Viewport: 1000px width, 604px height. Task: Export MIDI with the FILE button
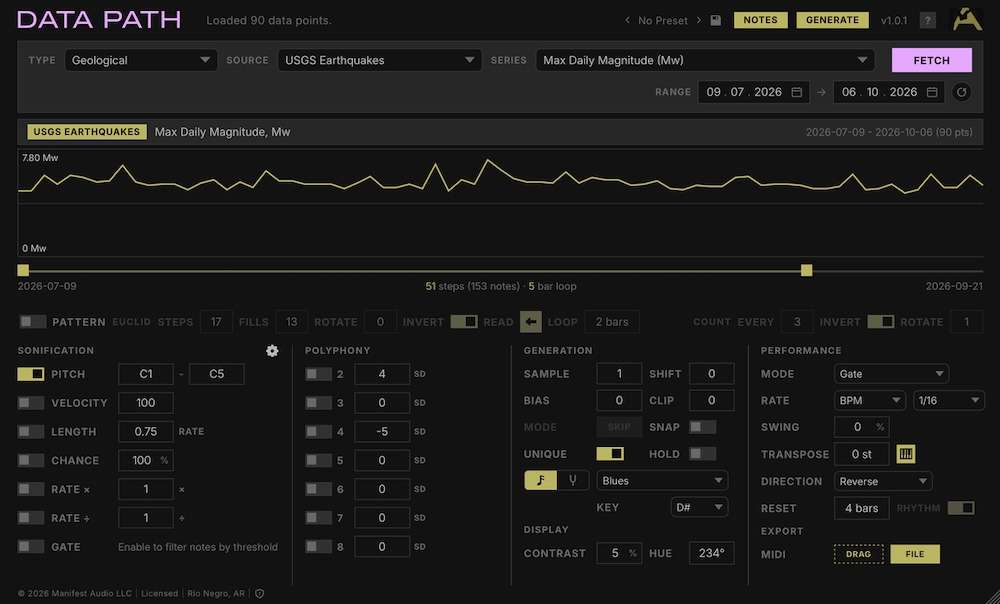click(915, 554)
